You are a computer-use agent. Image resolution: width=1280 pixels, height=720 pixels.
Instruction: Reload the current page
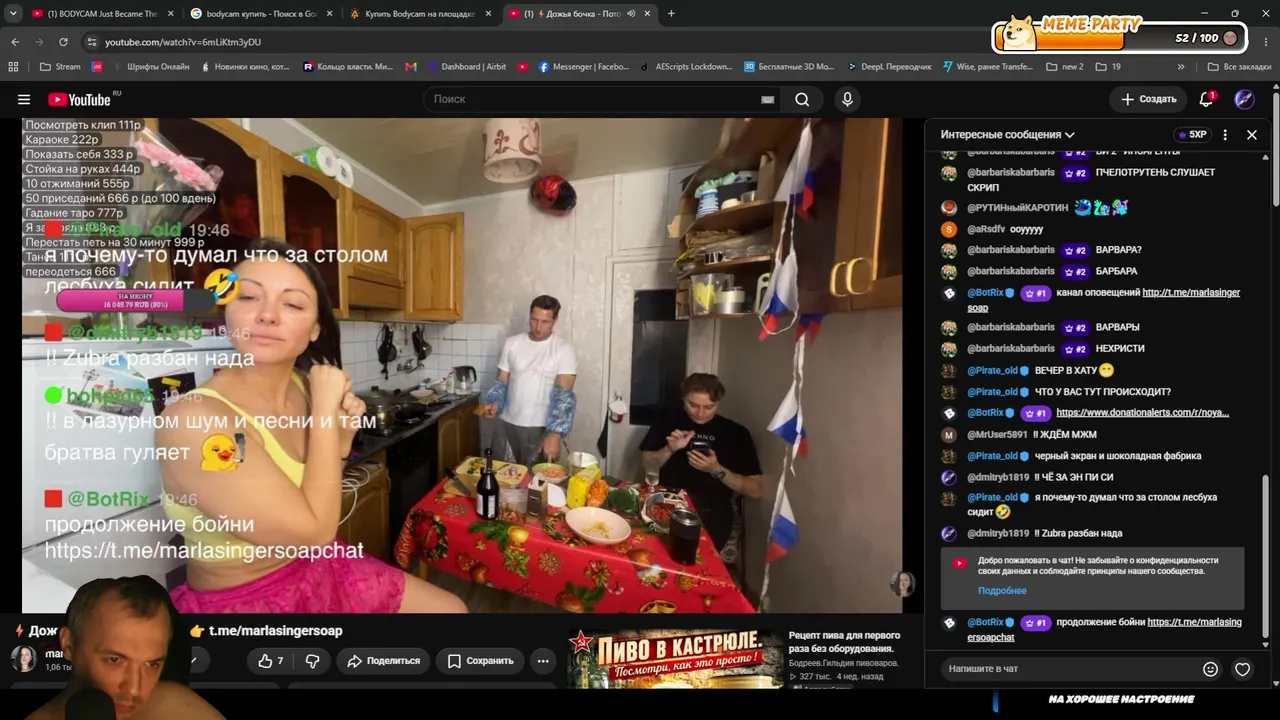click(x=63, y=42)
